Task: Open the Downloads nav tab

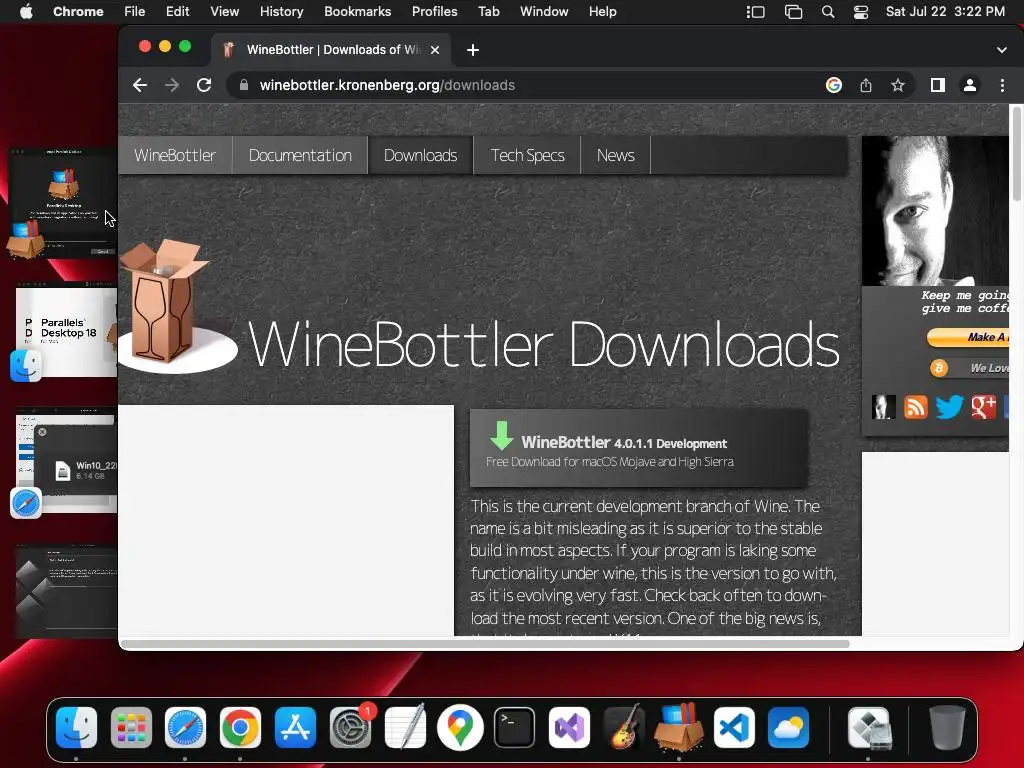Action: tap(421, 155)
